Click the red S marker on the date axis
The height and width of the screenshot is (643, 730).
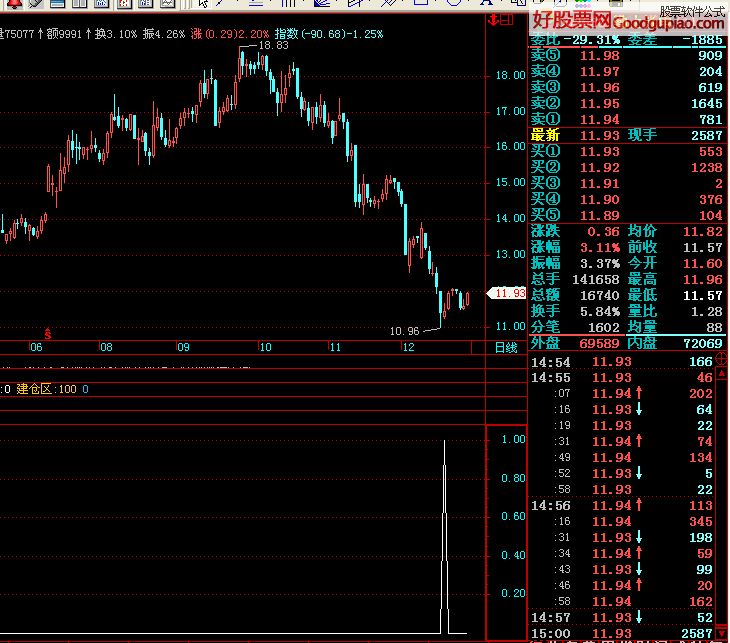[47, 332]
